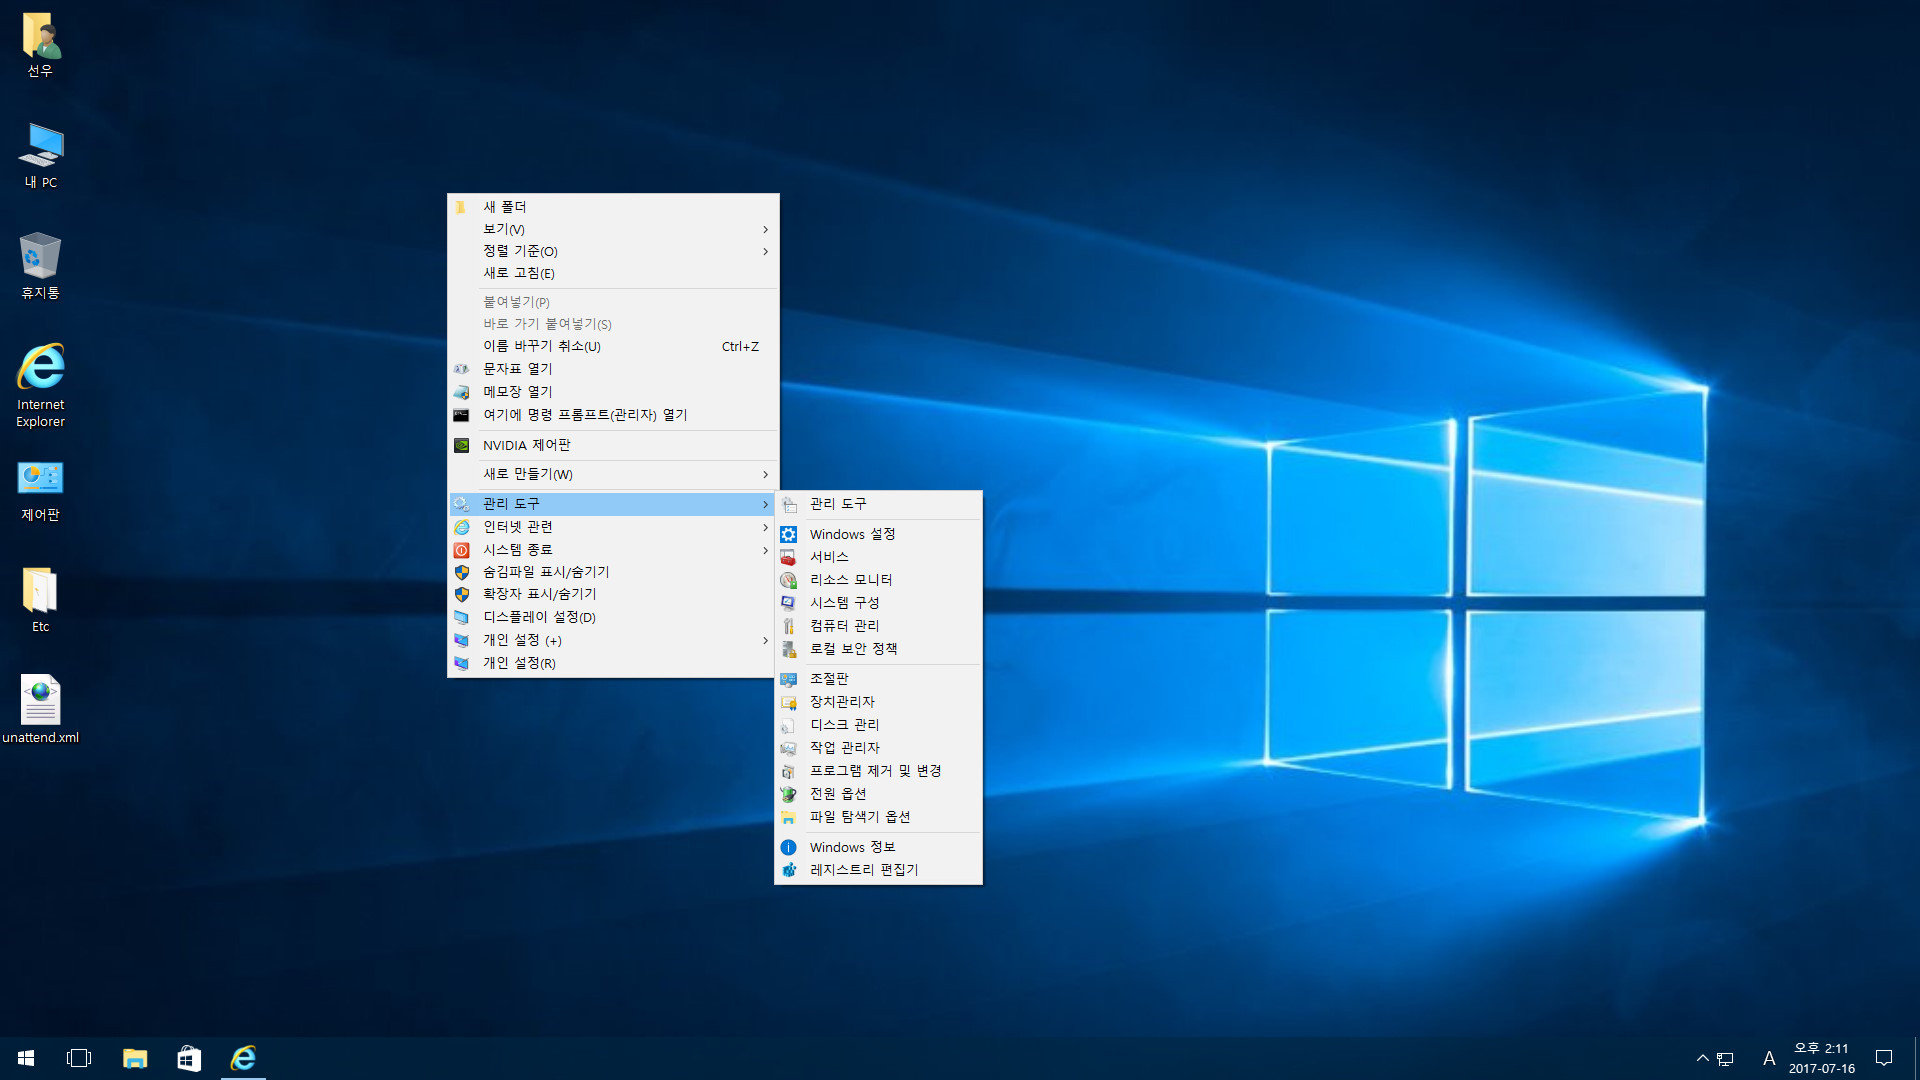Choose 문자표 열기 entry
Viewport: 1920px width, 1080px height.
(613, 369)
